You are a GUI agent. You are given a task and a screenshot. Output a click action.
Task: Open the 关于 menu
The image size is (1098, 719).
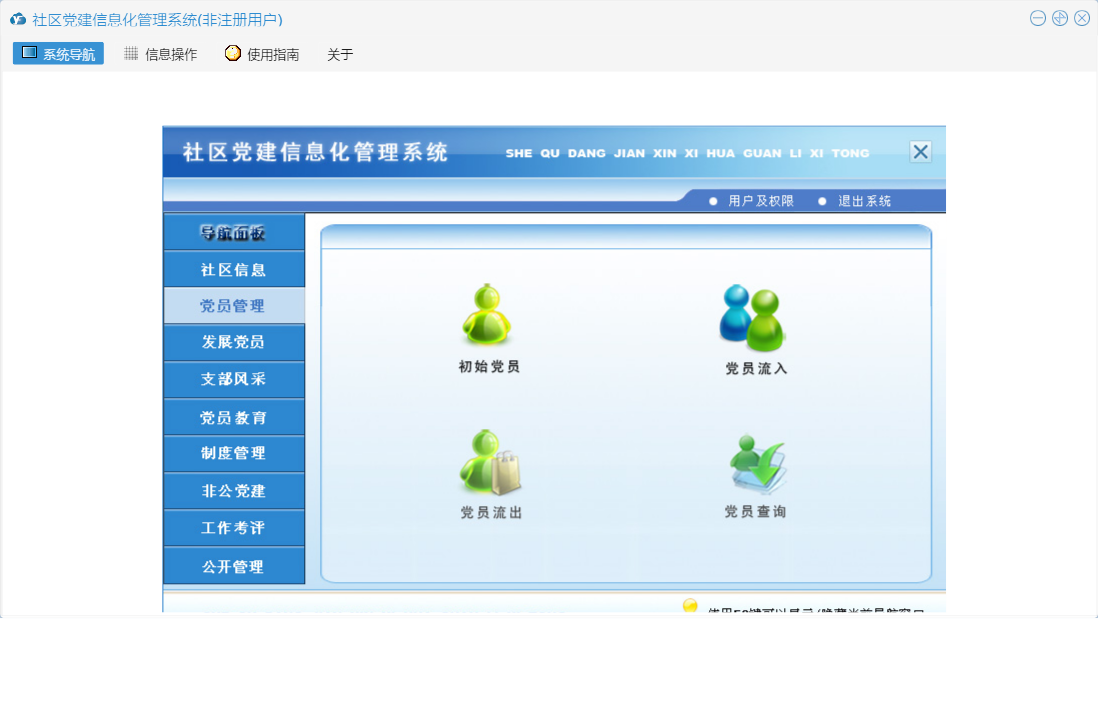340,55
